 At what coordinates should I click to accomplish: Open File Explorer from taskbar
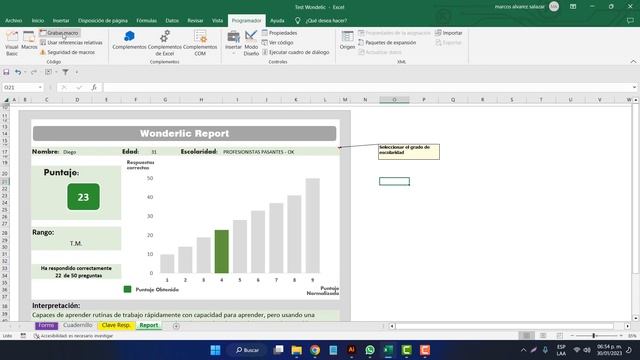tap(296, 350)
